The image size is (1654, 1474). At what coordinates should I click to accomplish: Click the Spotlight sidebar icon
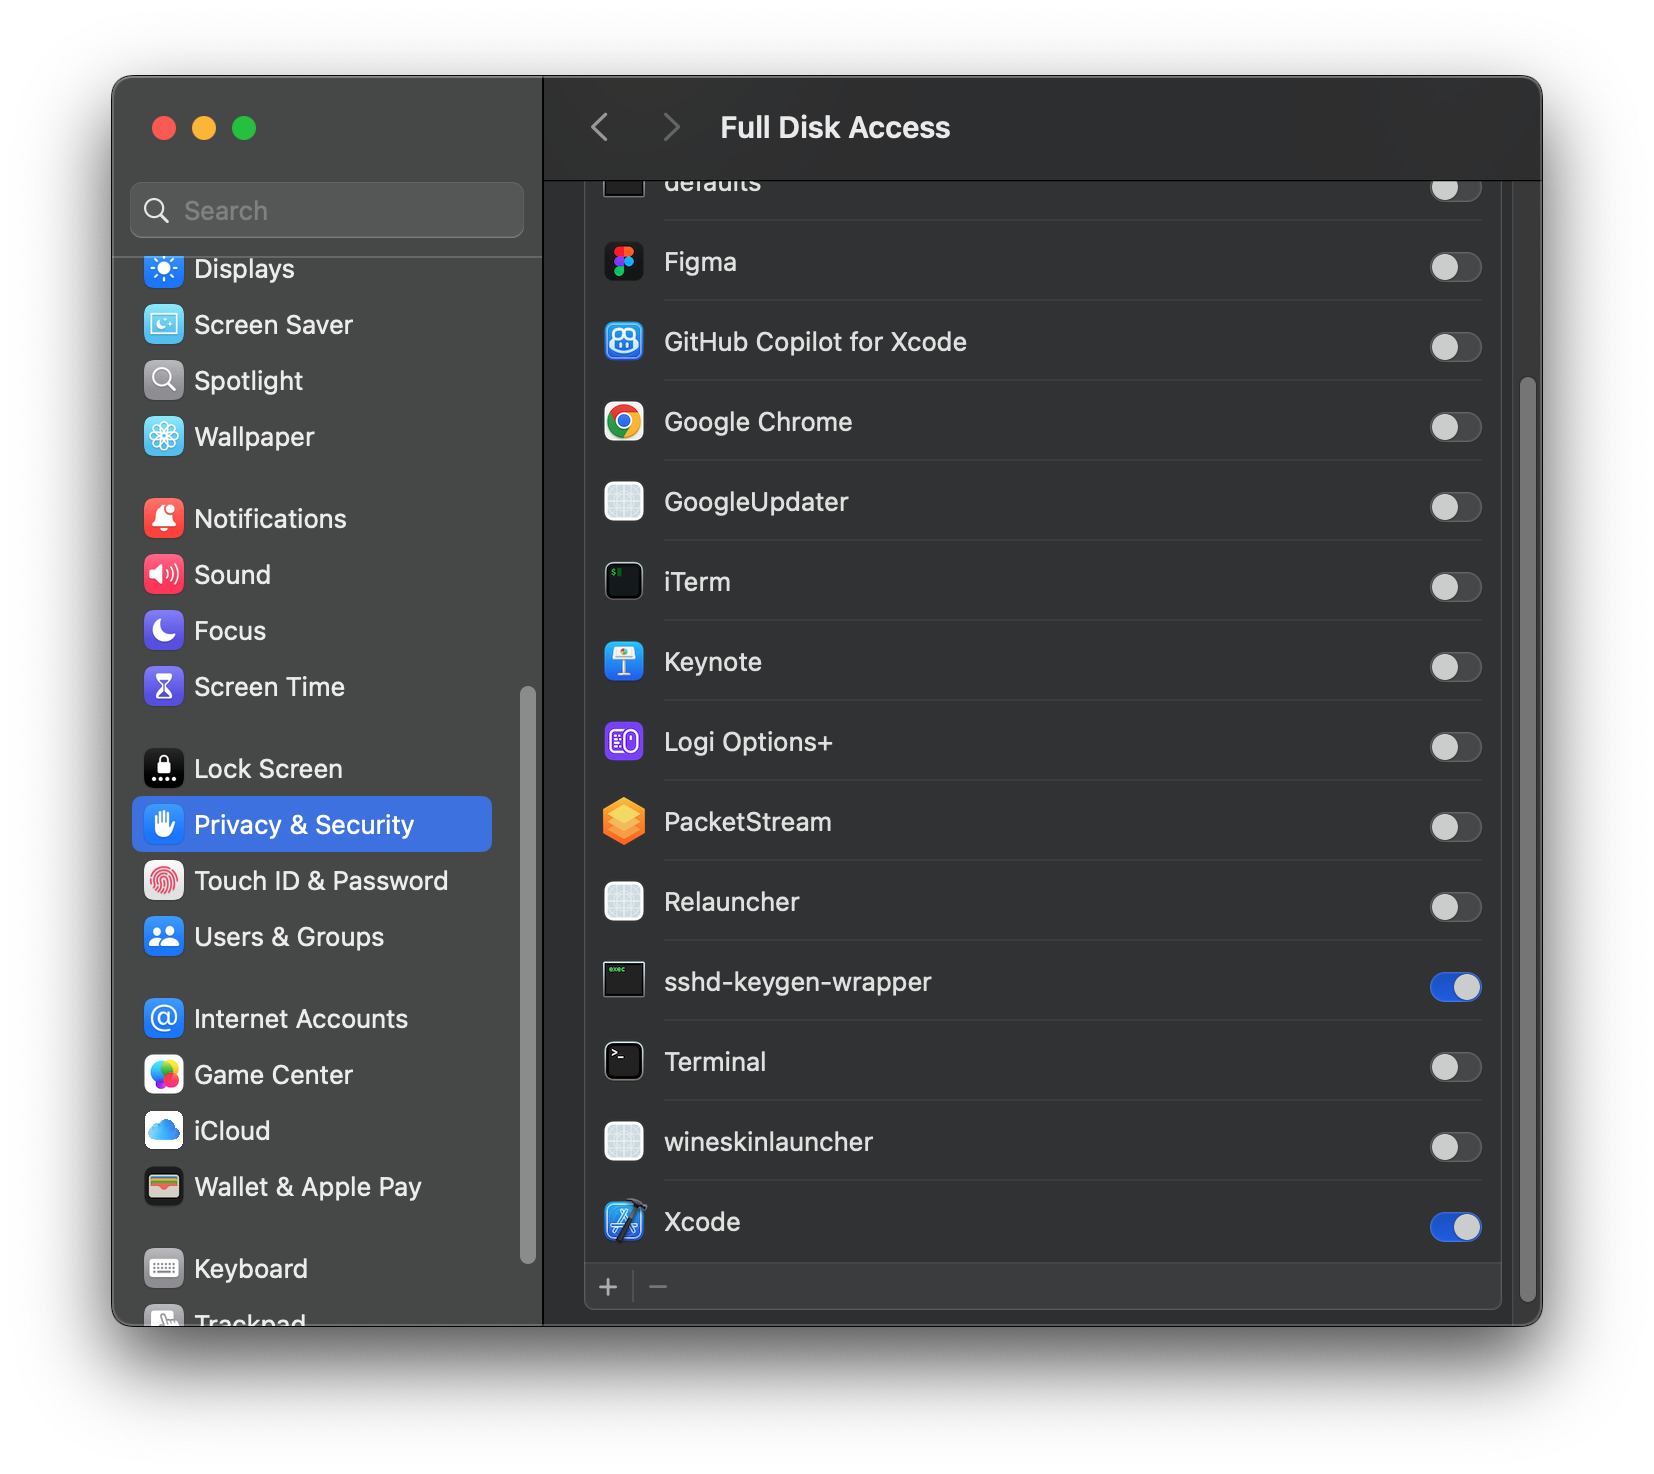(x=164, y=380)
